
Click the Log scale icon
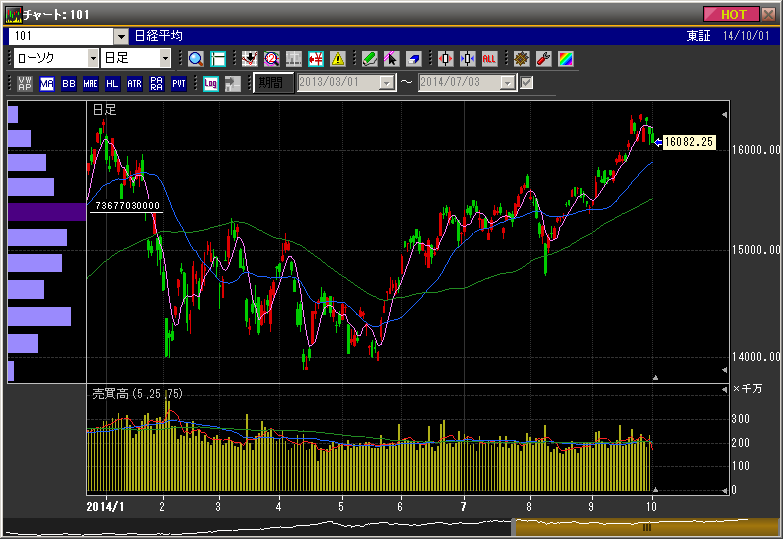[x=211, y=83]
